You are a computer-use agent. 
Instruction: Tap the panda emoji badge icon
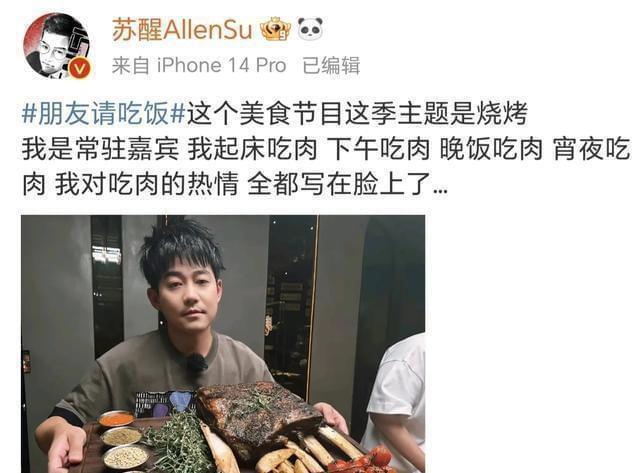pos(310,29)
